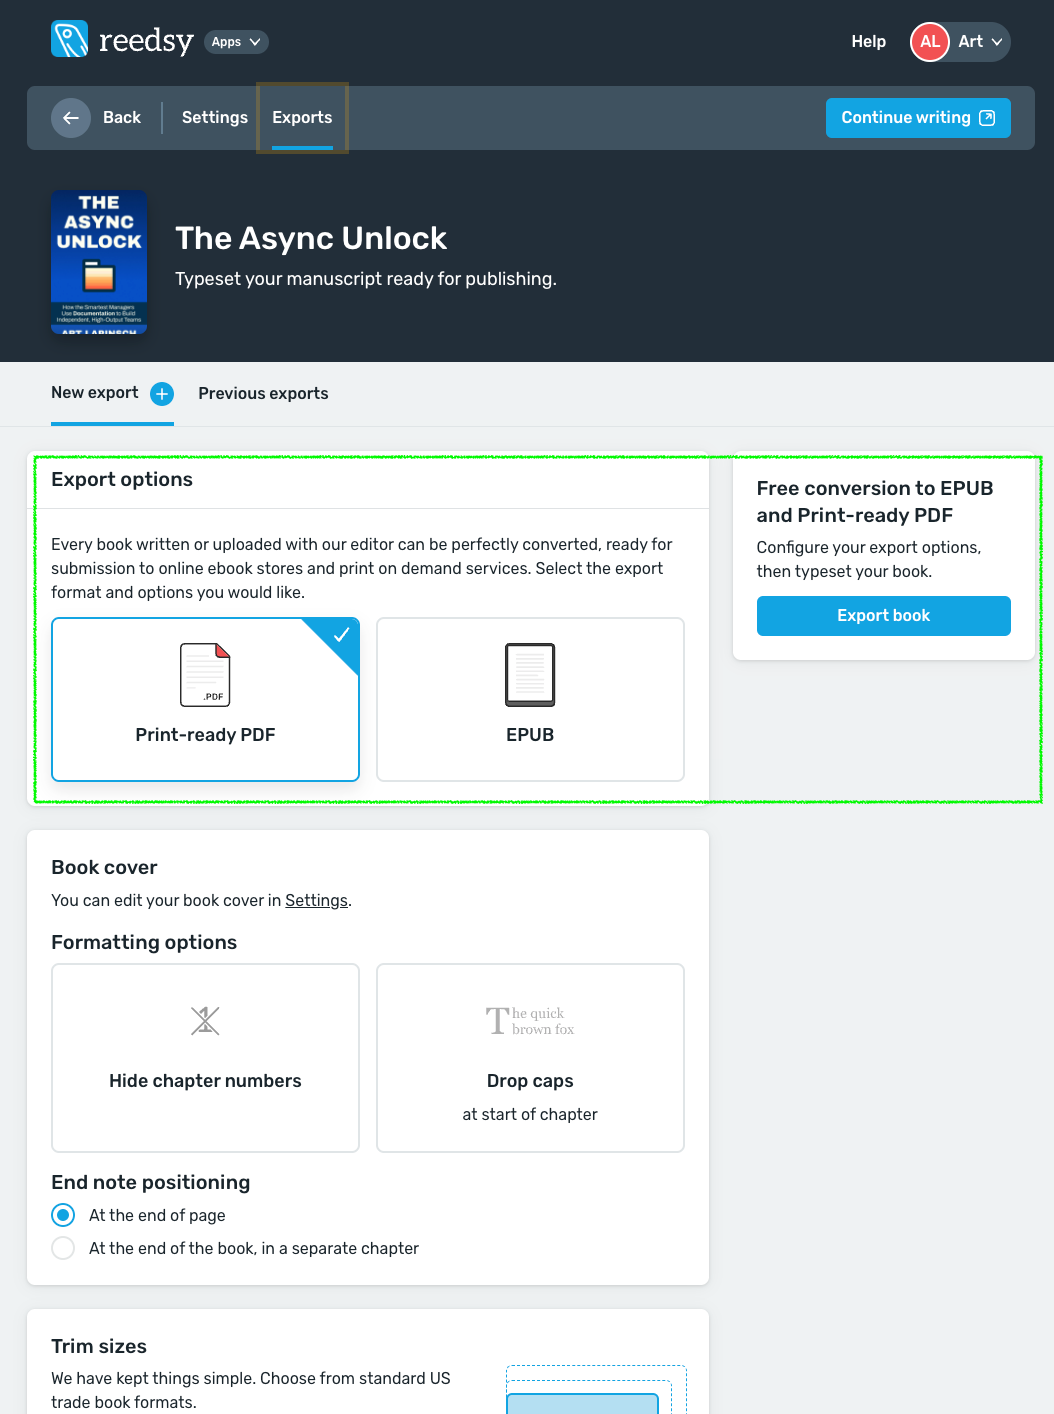Follow the Settings link under Book cover
Viewport: 1054px width, 1414px height.
[317, 901]
